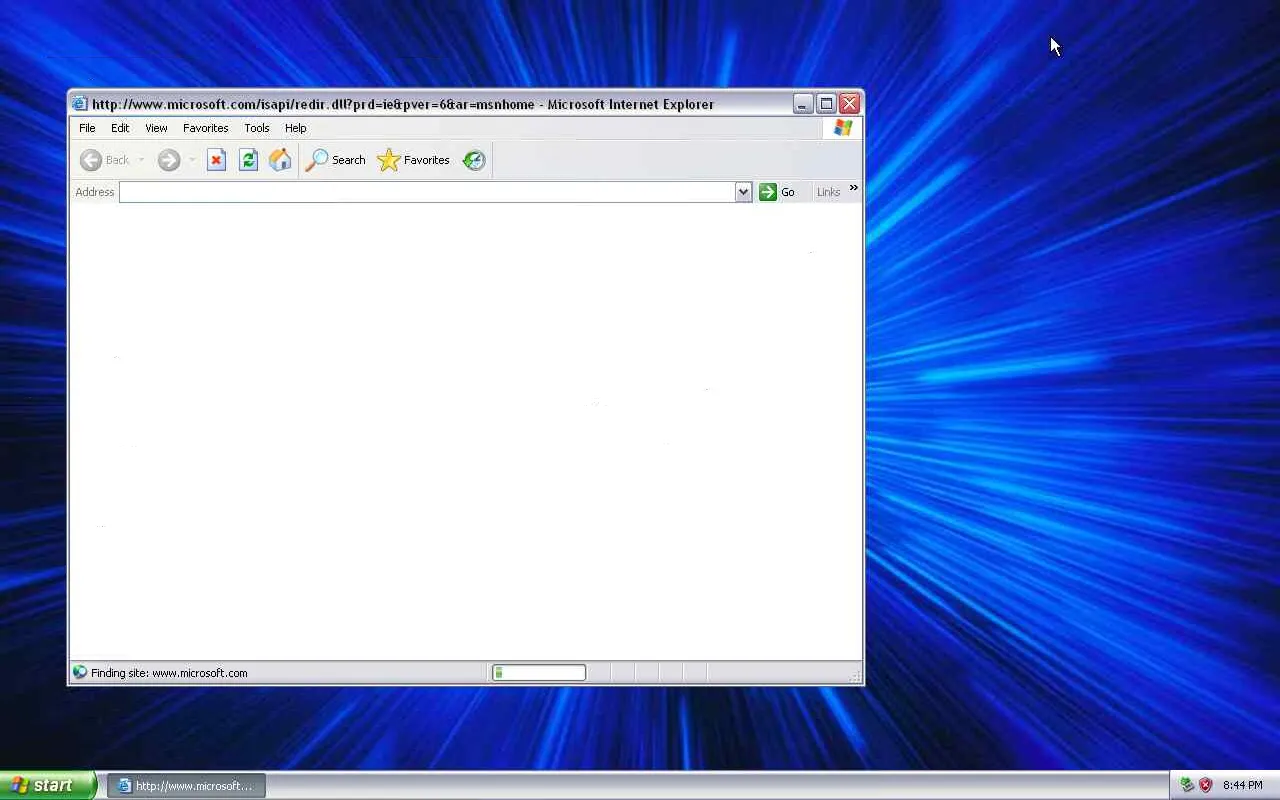
Task: Click the "Finding site: www.microsoft.com" status text
Action: click(x=169, y=673)
